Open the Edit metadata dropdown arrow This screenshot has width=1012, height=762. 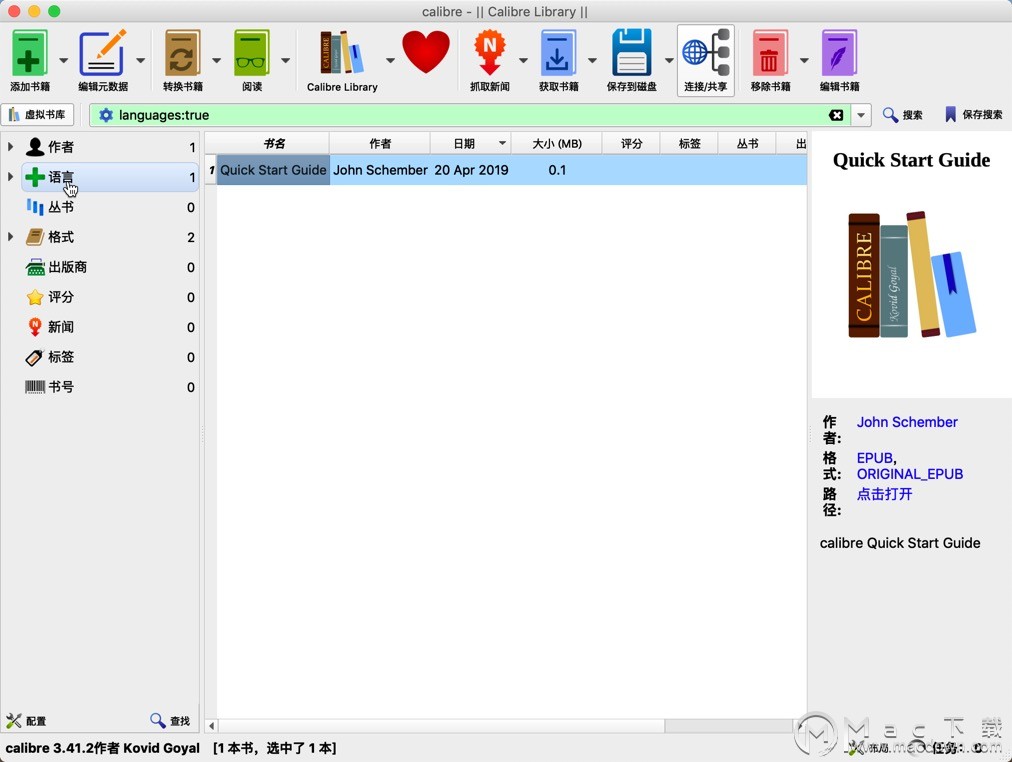140,61
